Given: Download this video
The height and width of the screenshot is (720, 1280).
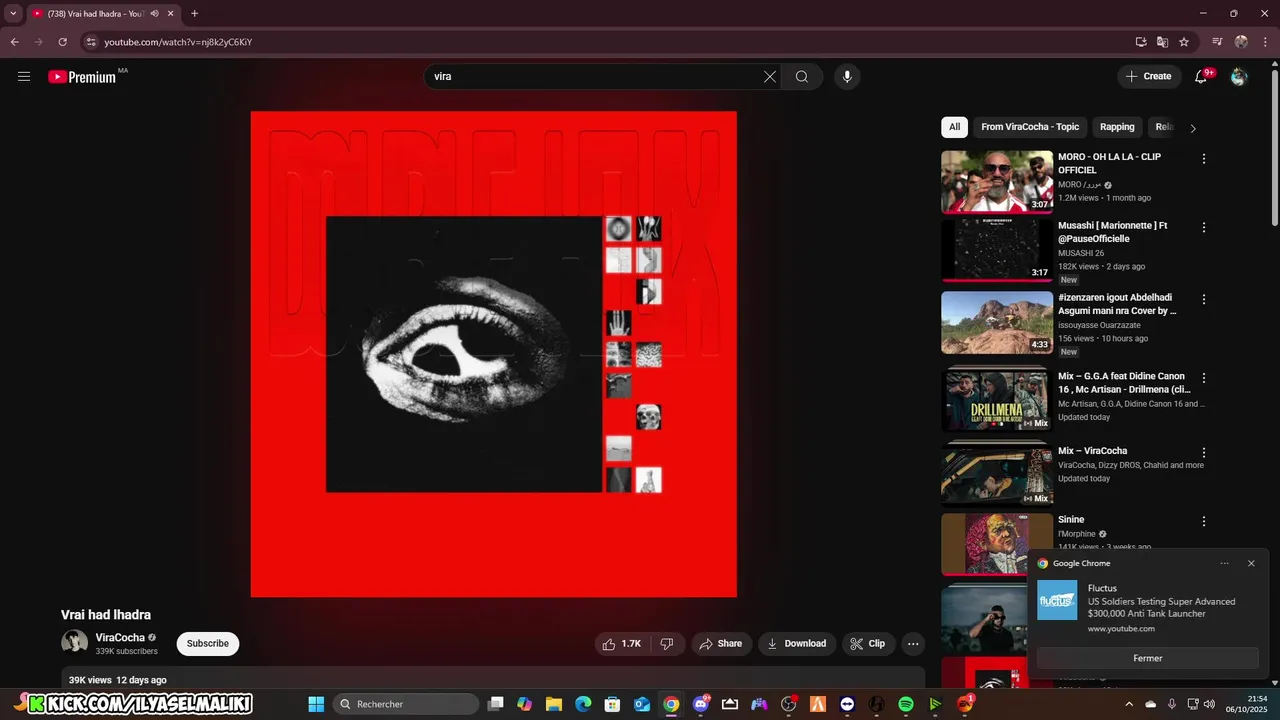Looking at the screenshot, I should click(x=797, y=644).
